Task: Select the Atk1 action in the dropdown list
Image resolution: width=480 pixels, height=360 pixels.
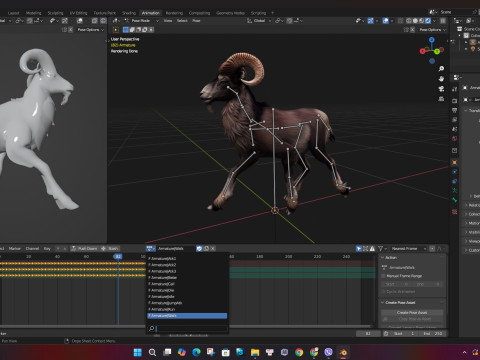Action: pyautogui.click(x=187, y=259)
